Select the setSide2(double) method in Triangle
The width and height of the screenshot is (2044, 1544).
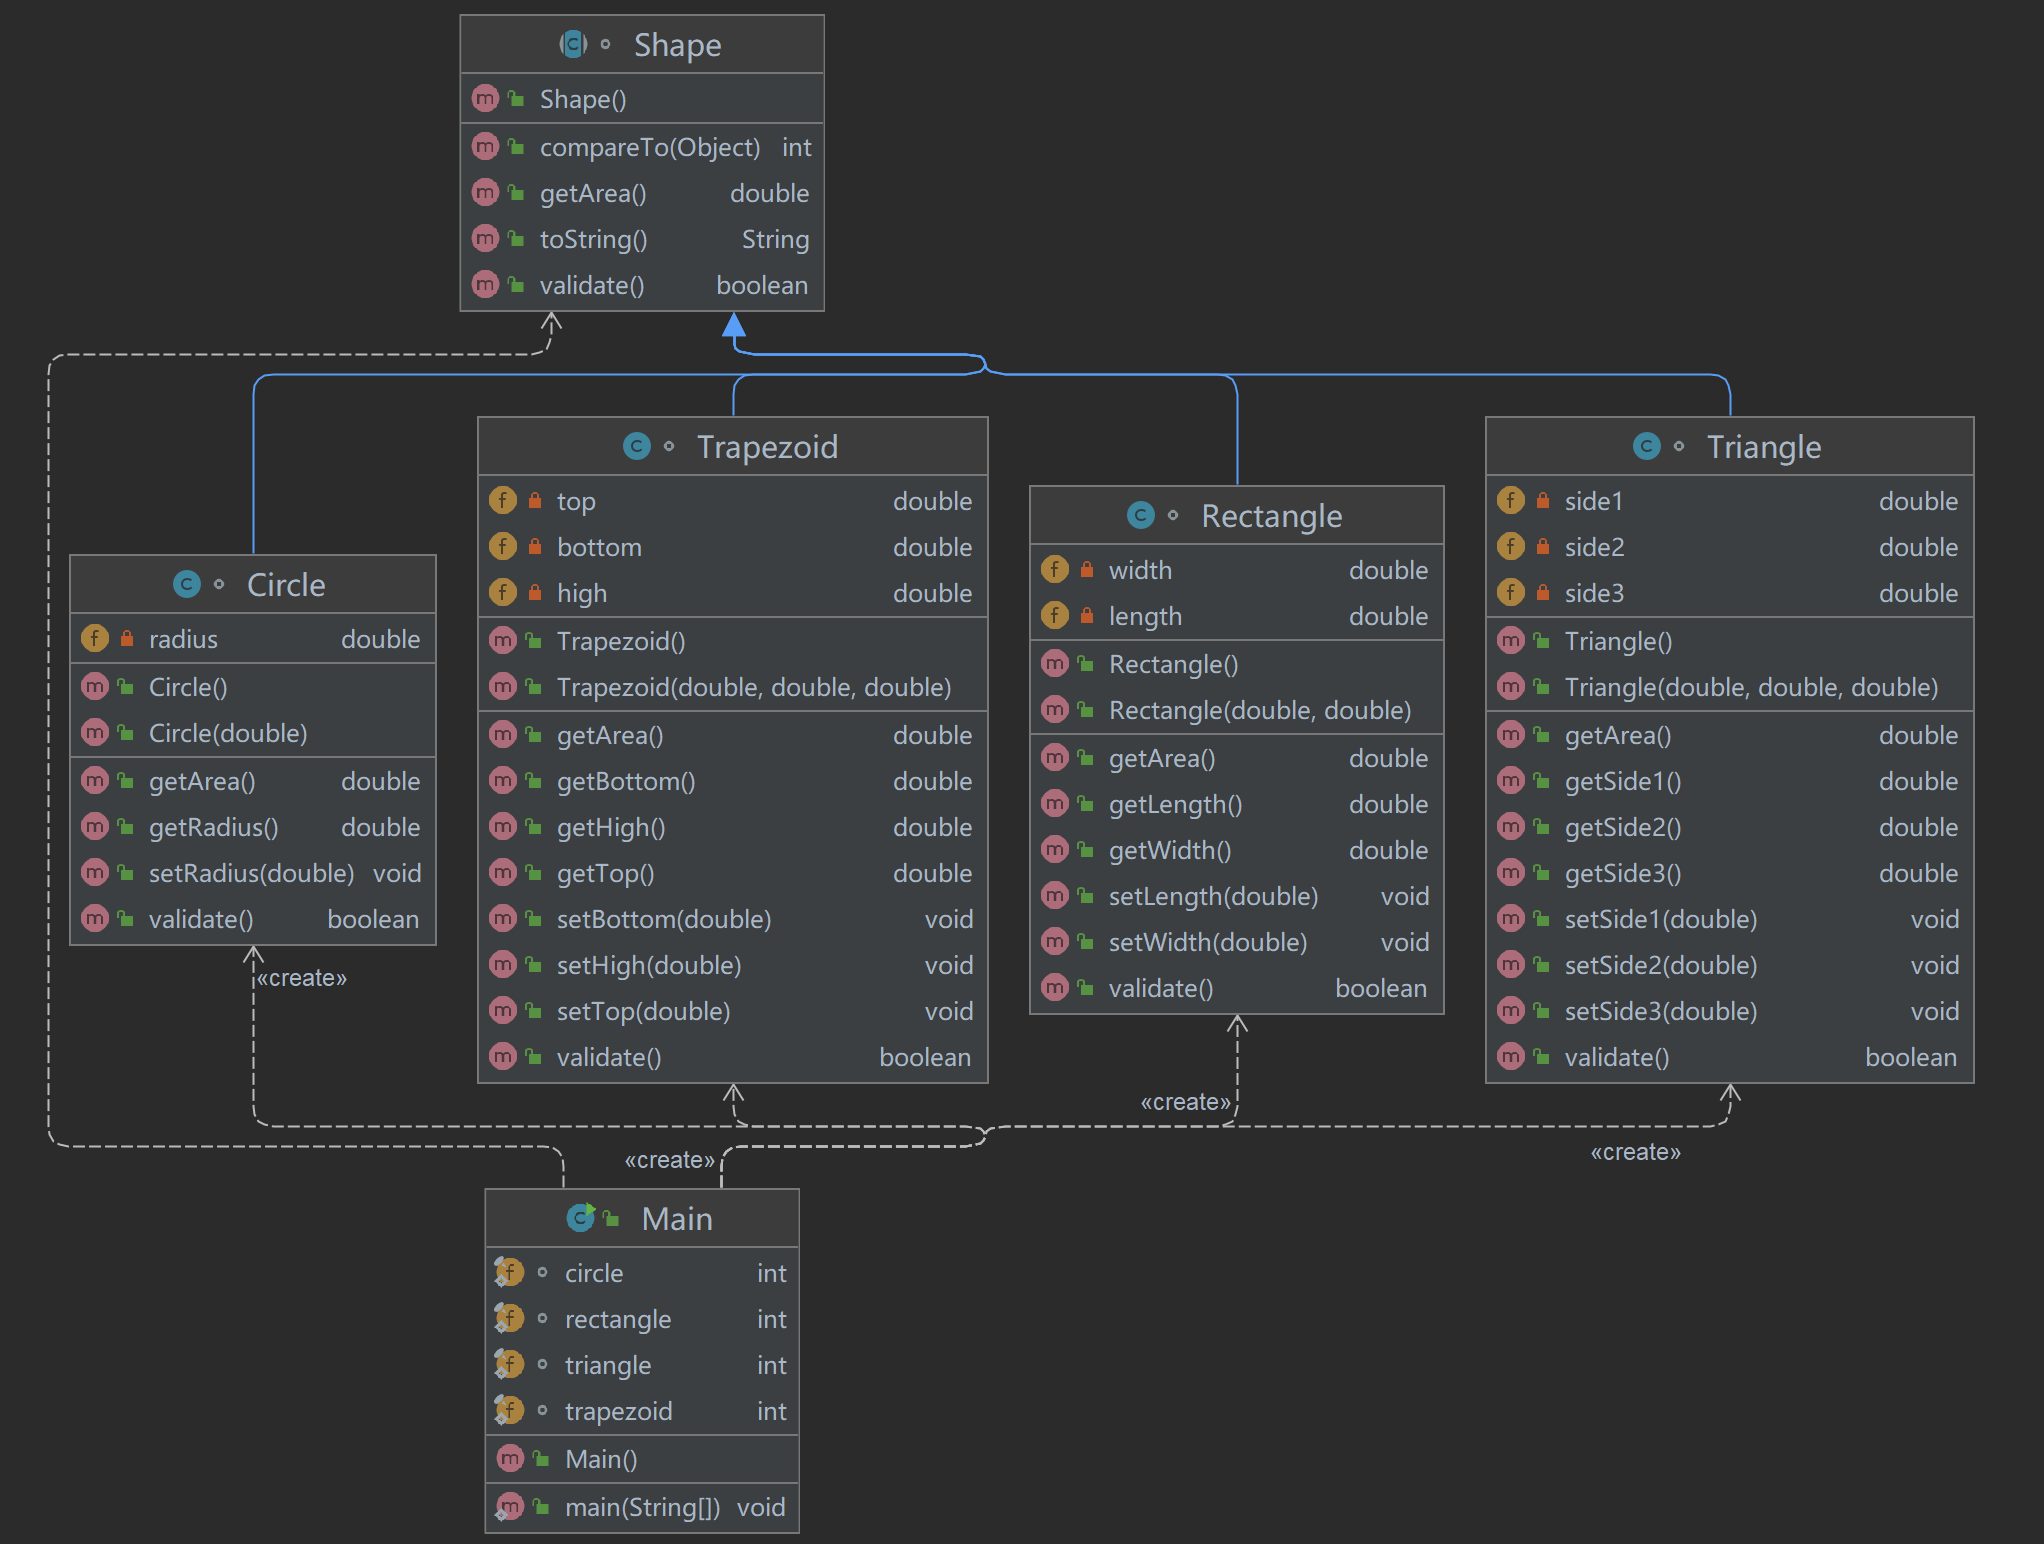(x=1660, y=965)
